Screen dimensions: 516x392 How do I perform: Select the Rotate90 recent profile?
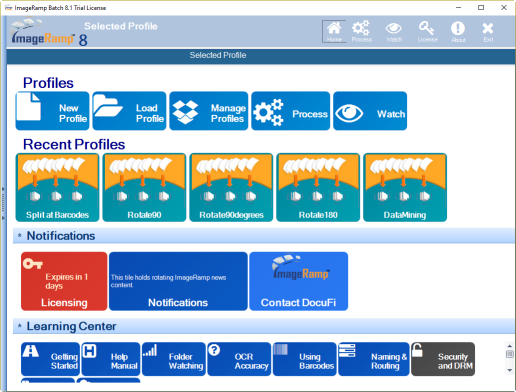click(x=144, y=187)
